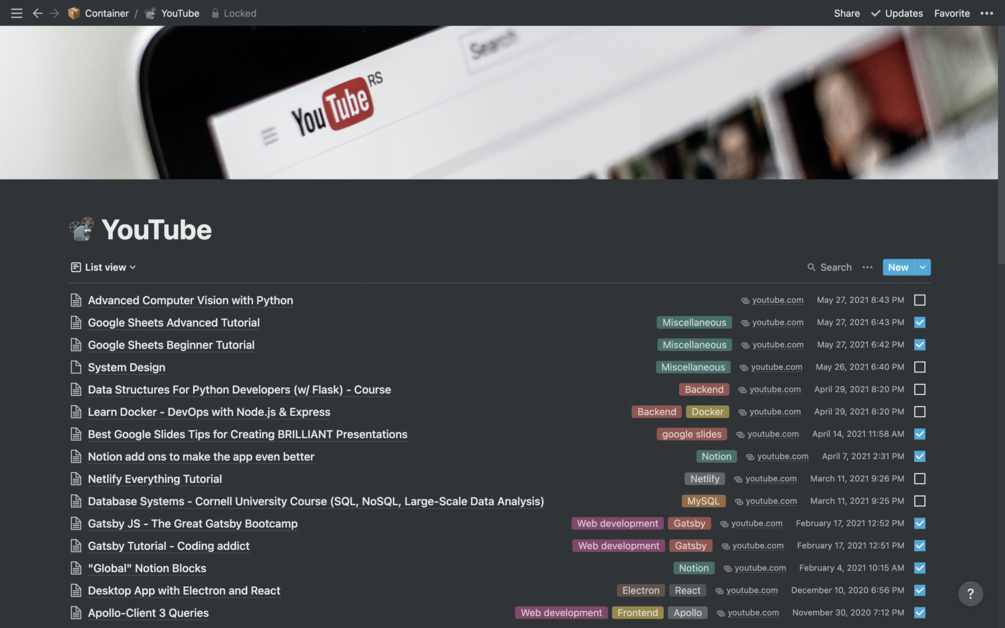Click the page vertical scrollbar
1005x628 pixels.
(x=1001, y=144)
